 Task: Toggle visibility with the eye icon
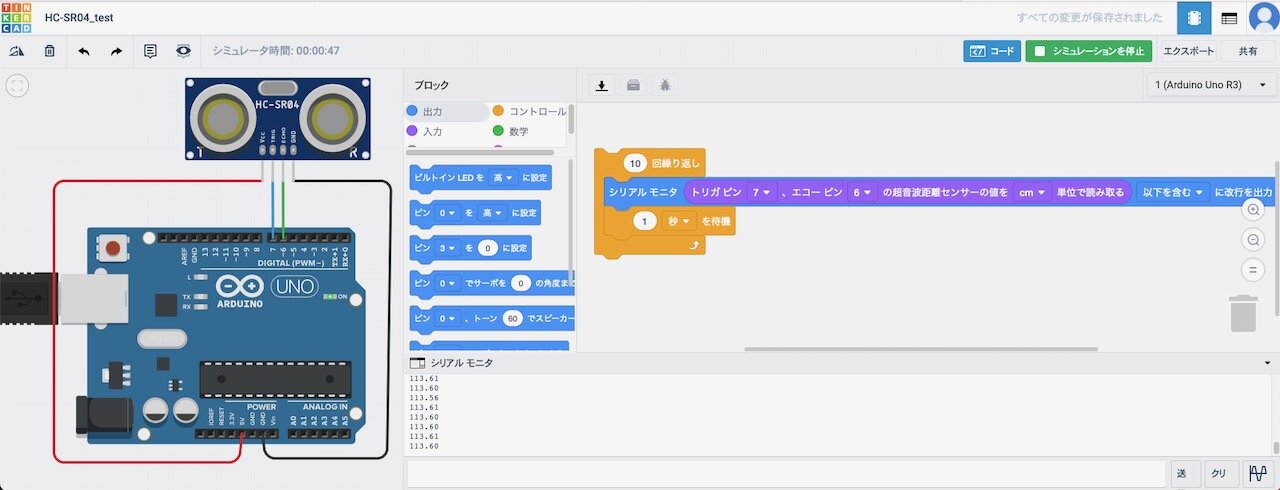(183, 51)
